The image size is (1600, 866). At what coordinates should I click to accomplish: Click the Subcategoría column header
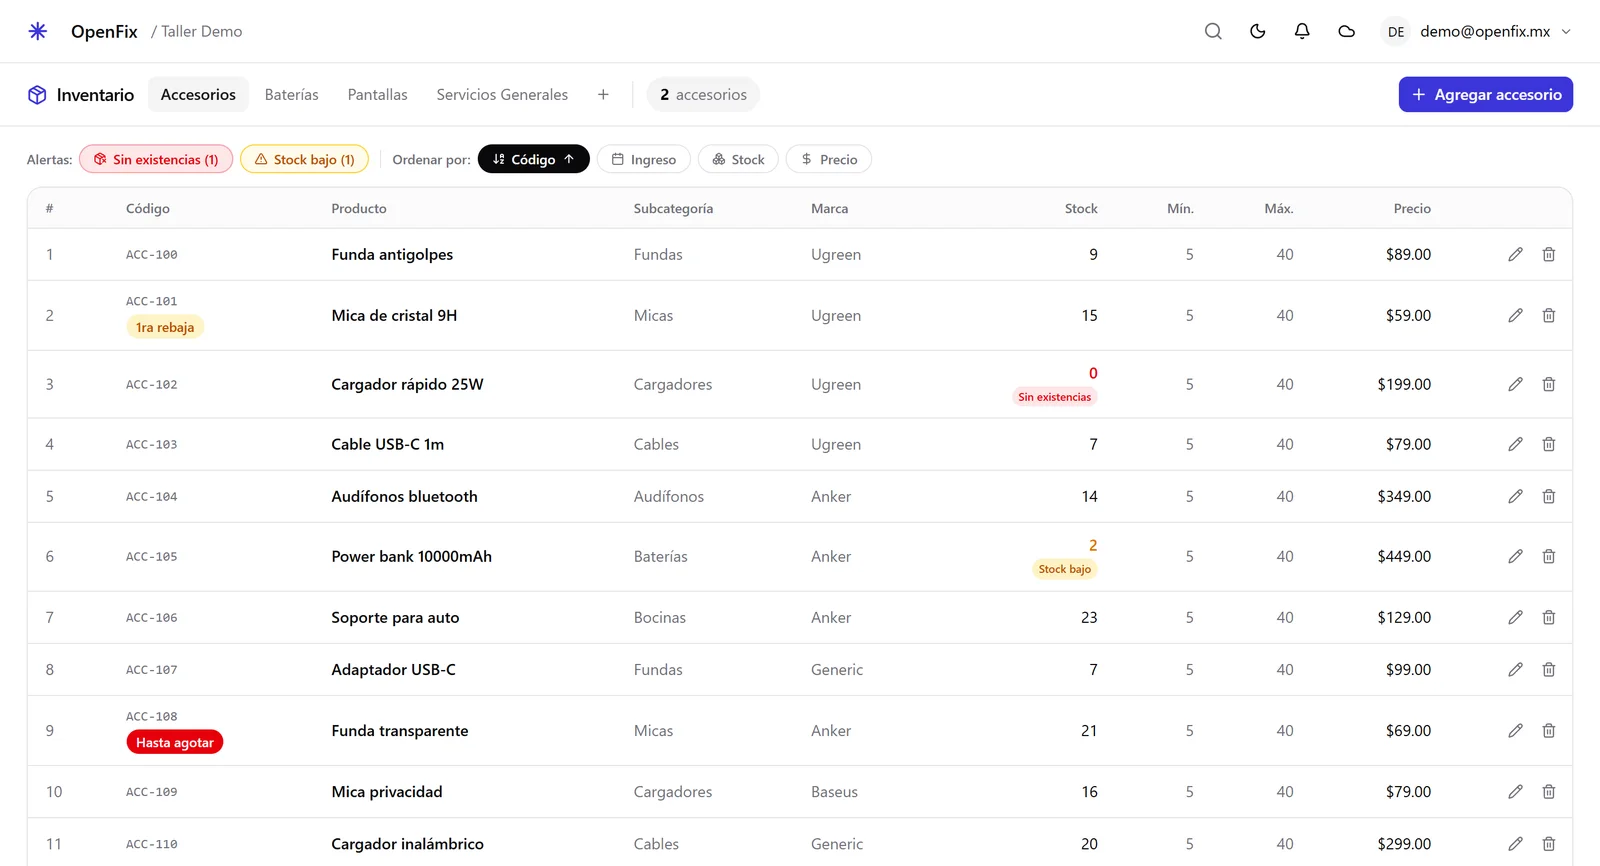(x=673, y=208)
